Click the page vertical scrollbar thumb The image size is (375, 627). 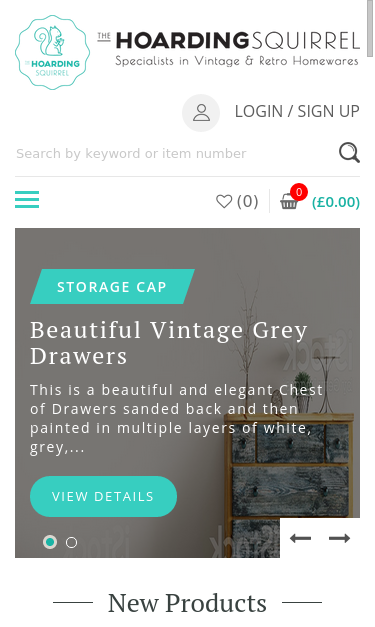pyautogui.click(x=371, y=24)
